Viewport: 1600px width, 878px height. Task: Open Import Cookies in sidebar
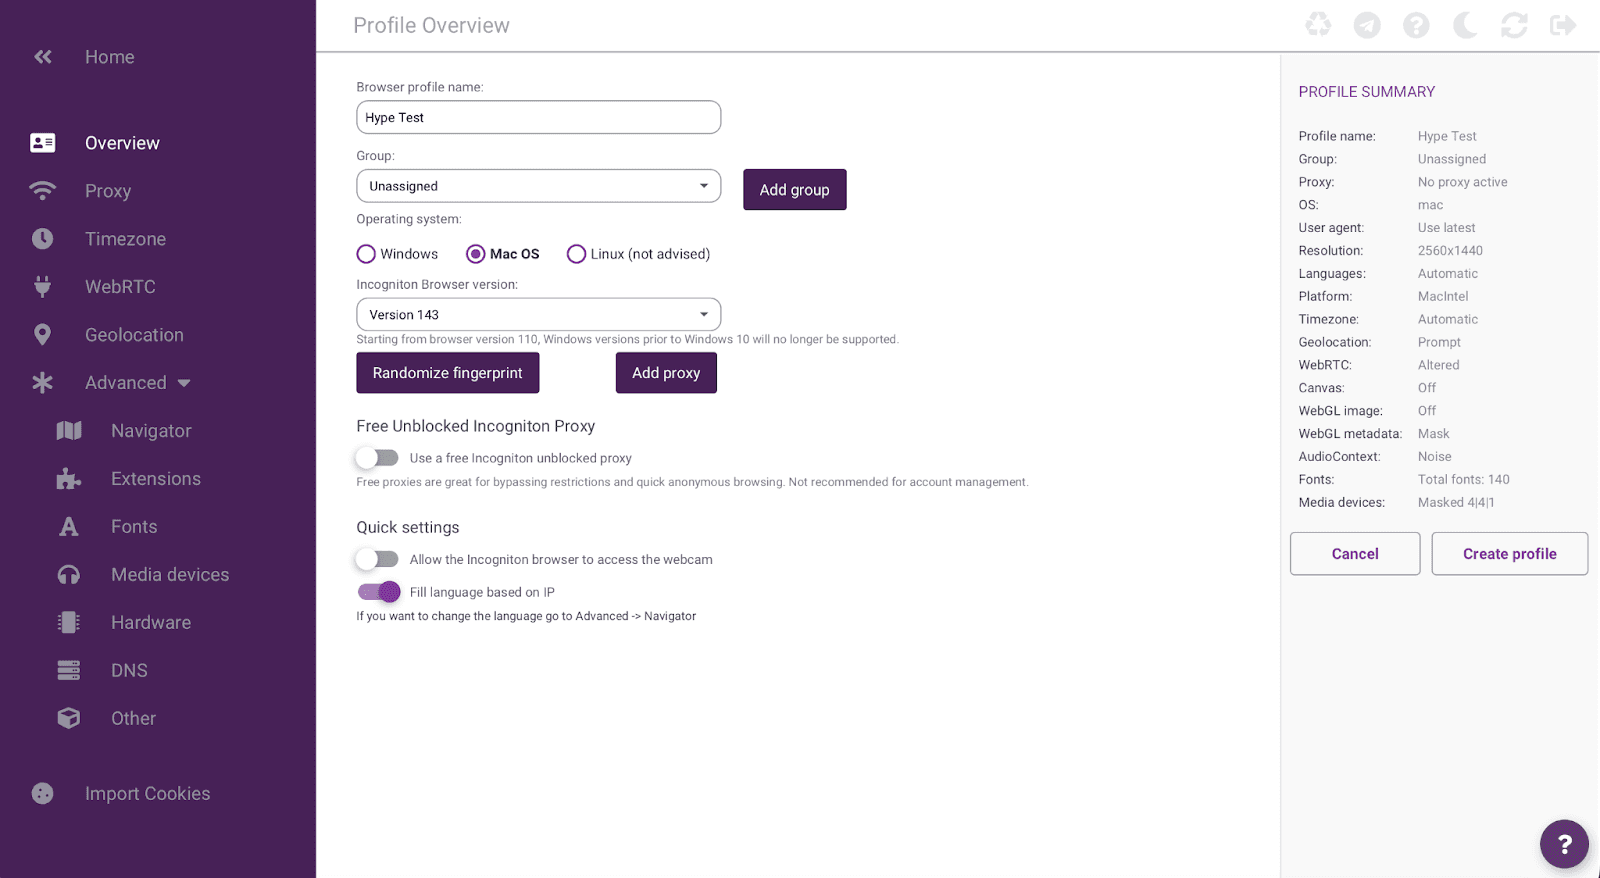coord(148,794)
